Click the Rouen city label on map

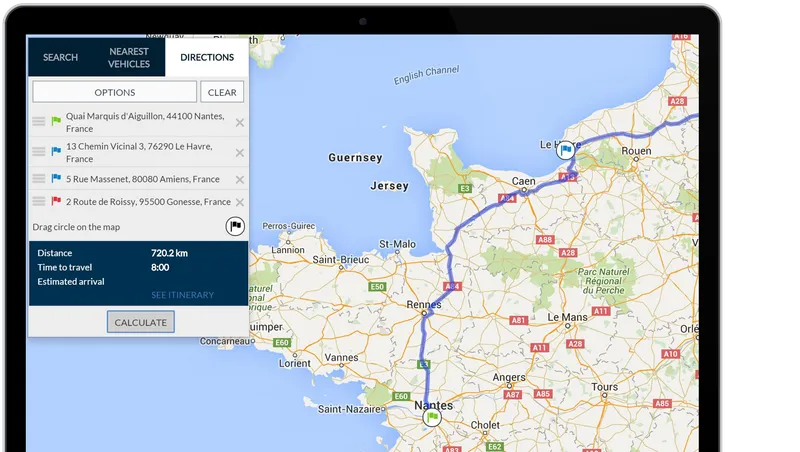pos(636,150)
